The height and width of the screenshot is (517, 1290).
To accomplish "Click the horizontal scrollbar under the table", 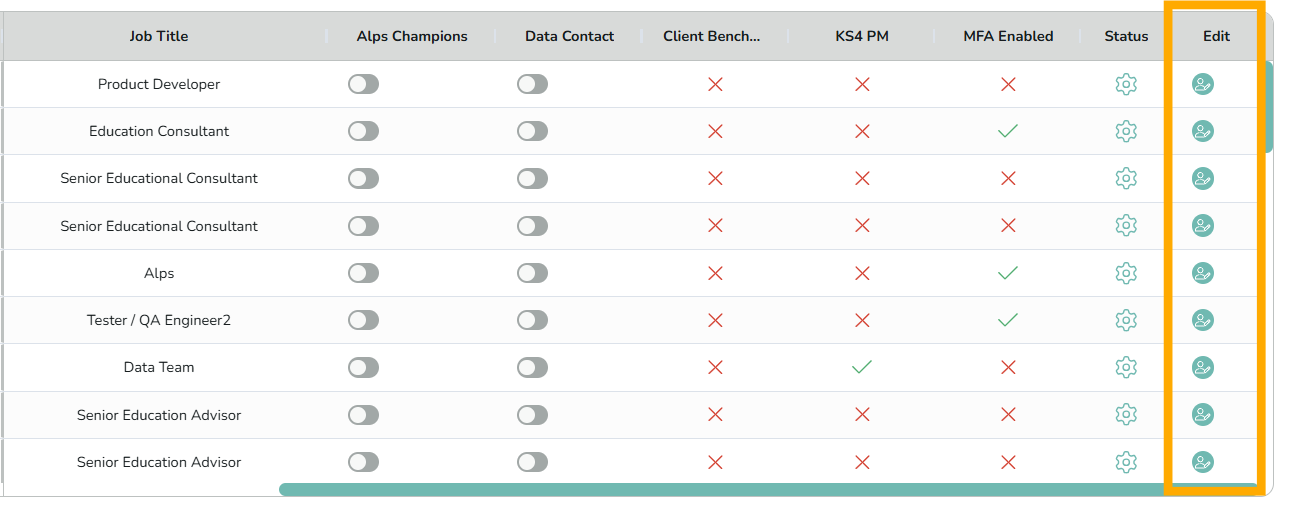I will [x=768, y=489].
